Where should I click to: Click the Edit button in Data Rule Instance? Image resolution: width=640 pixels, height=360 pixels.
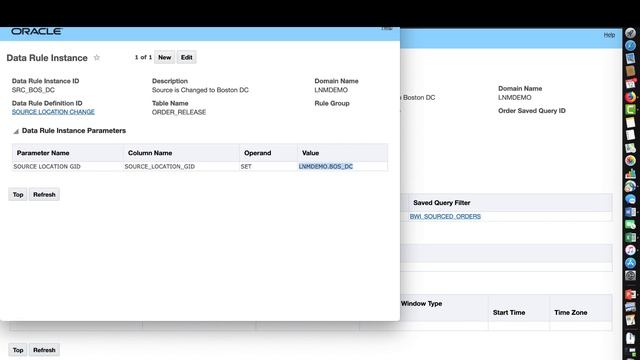(187, 58)
